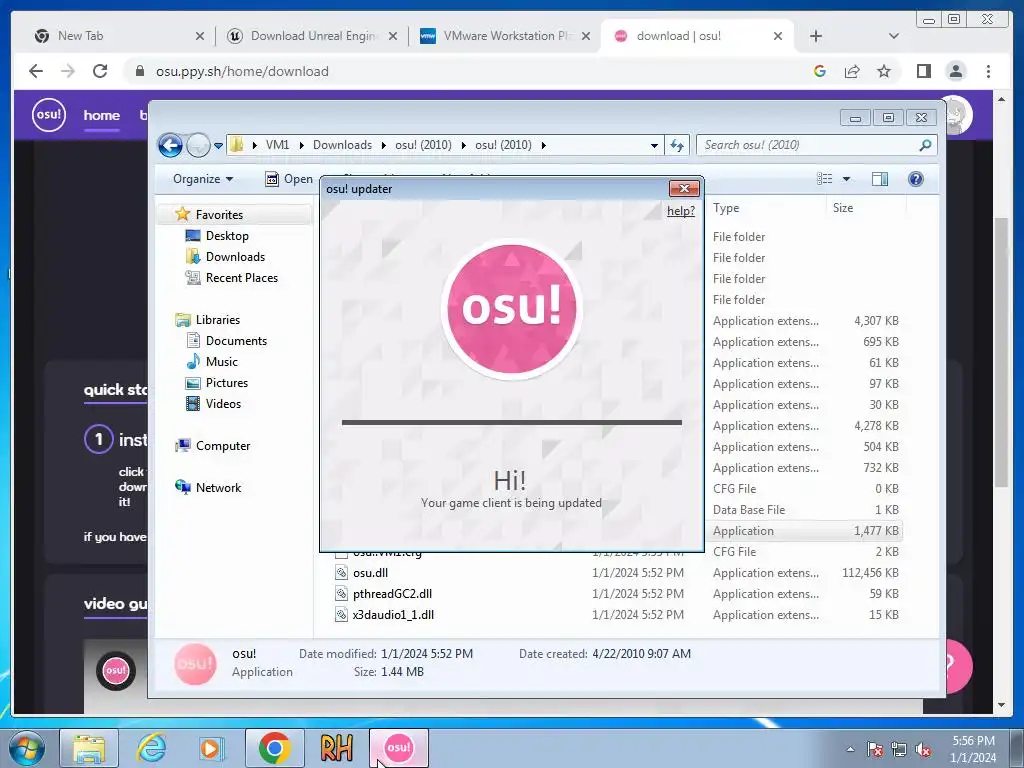Viewport: 1024px width, 768px height.
Task: Switch to the VMware Workstation tab
Action: click(507, 36)
